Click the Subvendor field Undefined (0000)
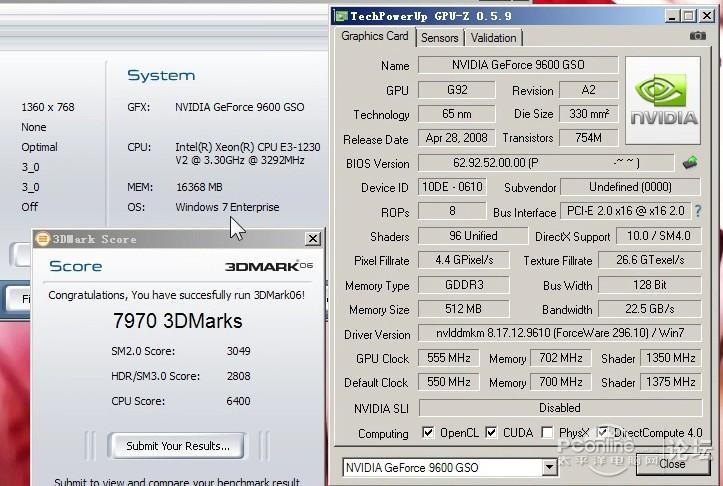The height and width of the screenshot is (486, 723). pyautogui.click(x=630, y=187)
